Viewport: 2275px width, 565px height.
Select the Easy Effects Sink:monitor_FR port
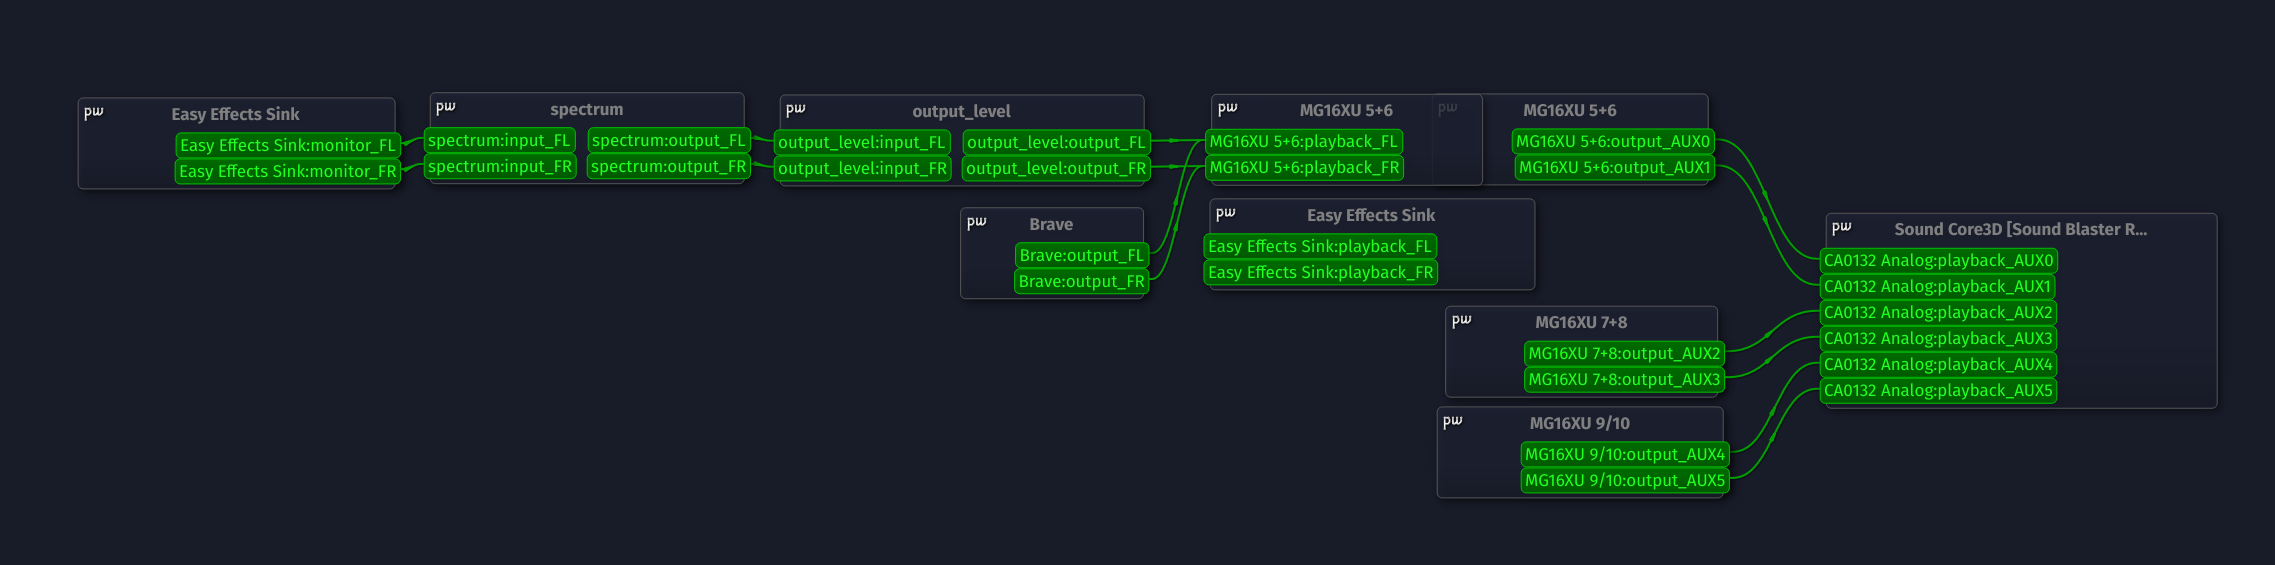(x=288, y=171)
